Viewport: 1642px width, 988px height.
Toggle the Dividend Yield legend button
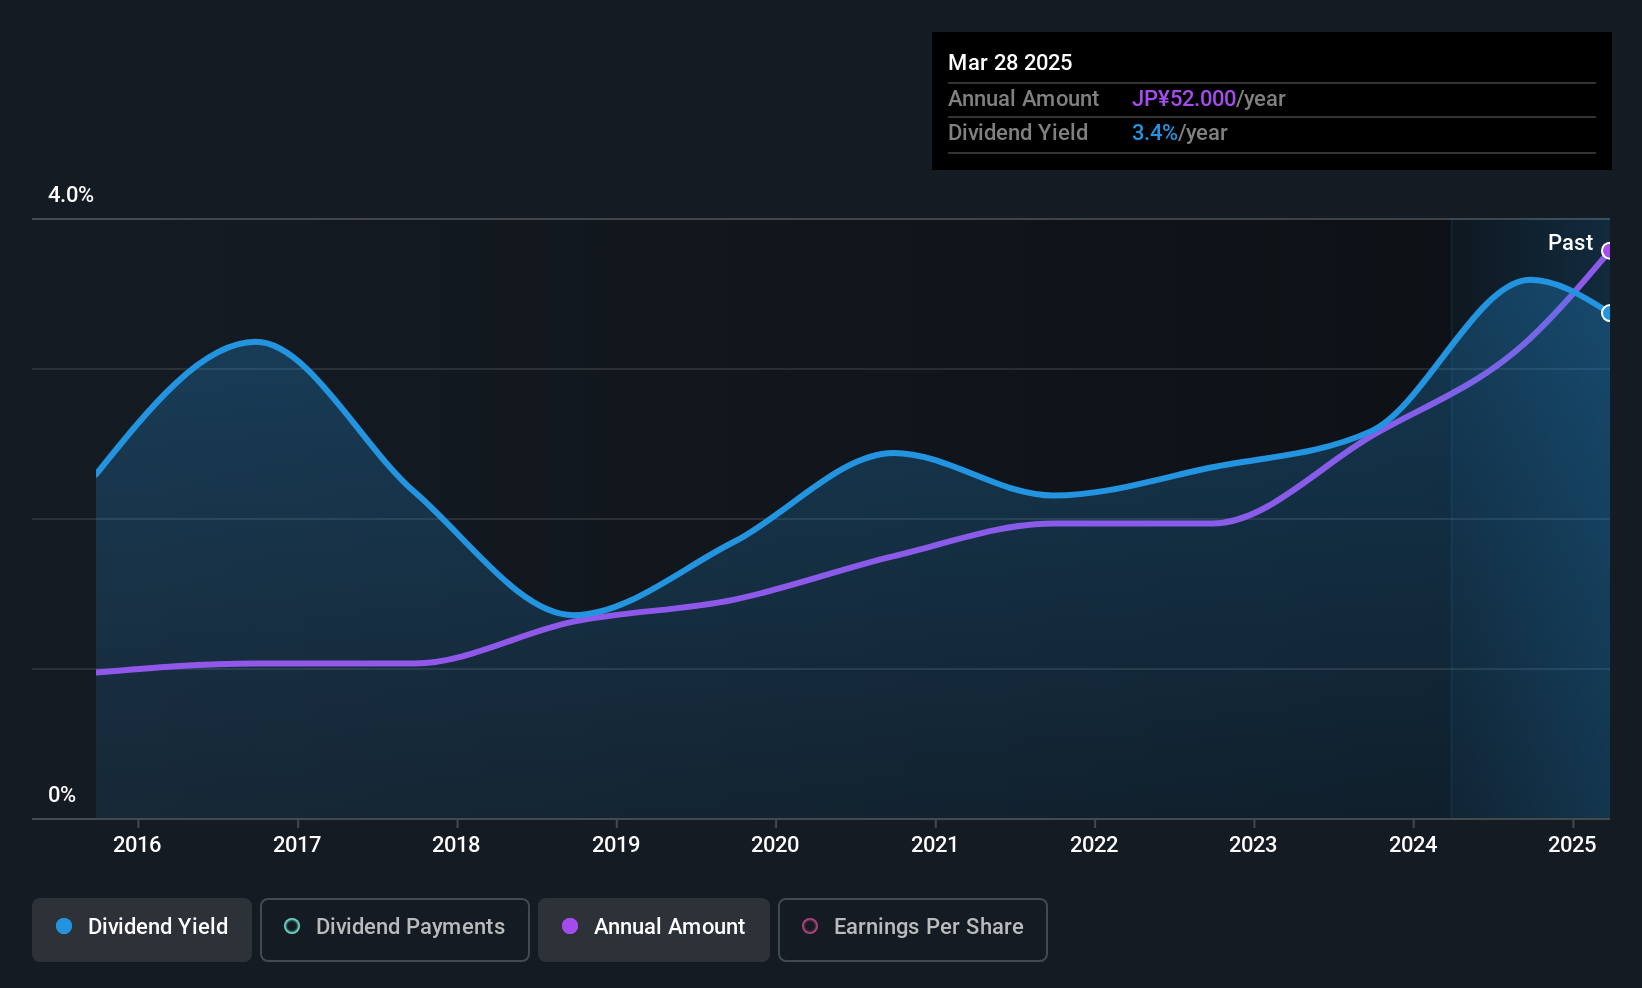pos(142,929)
